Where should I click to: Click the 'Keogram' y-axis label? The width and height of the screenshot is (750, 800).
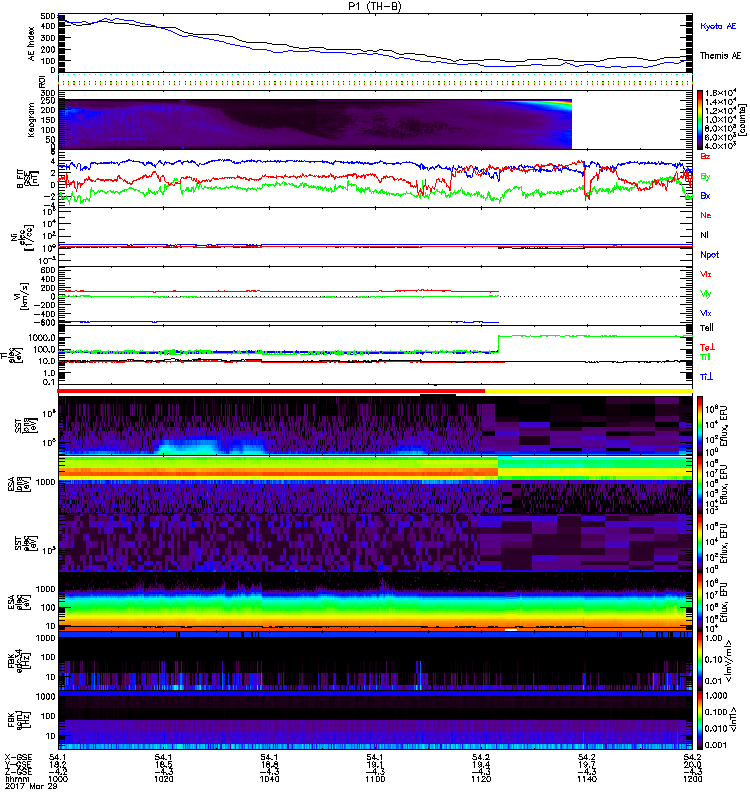tap(31, 119)
